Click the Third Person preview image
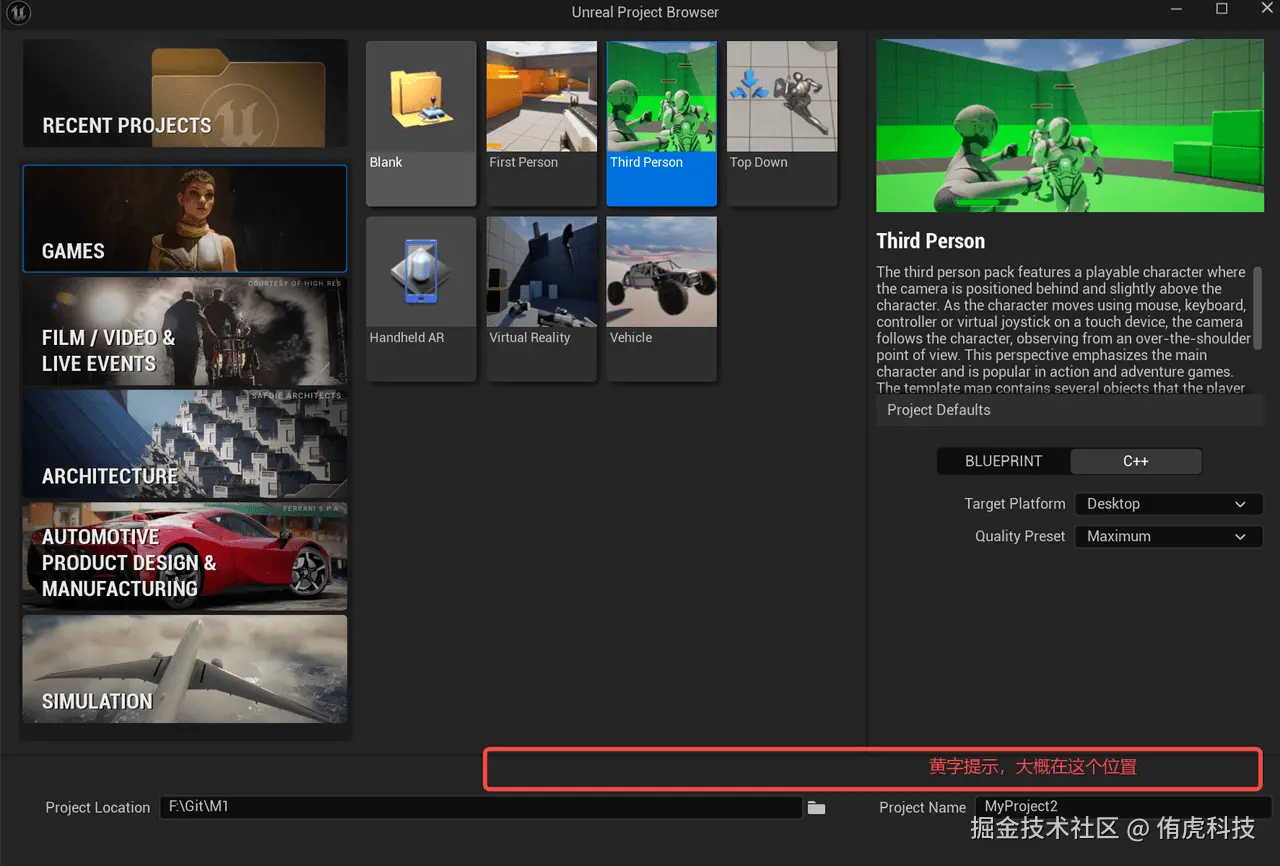 (x=1070, y=125)
